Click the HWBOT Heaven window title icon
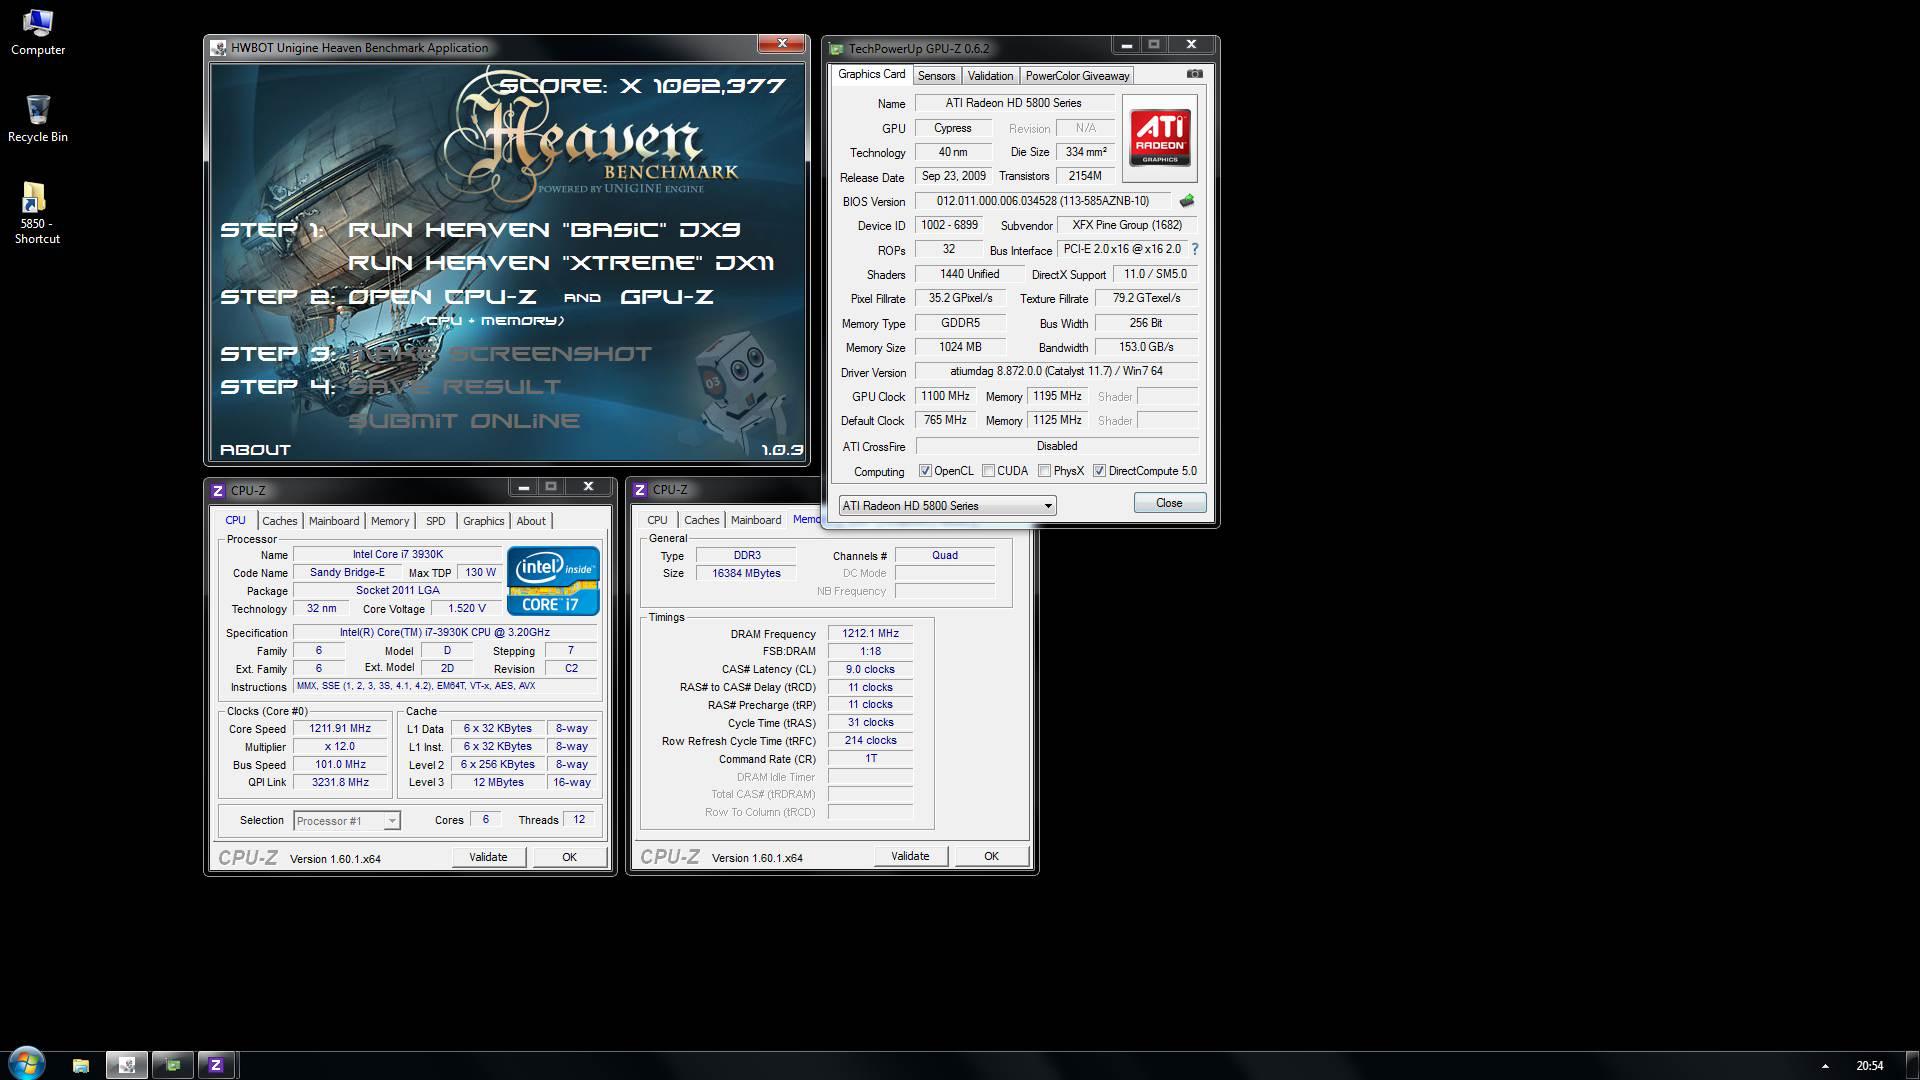Screen dimensions: 1920x1080 (x=219, y=48)
